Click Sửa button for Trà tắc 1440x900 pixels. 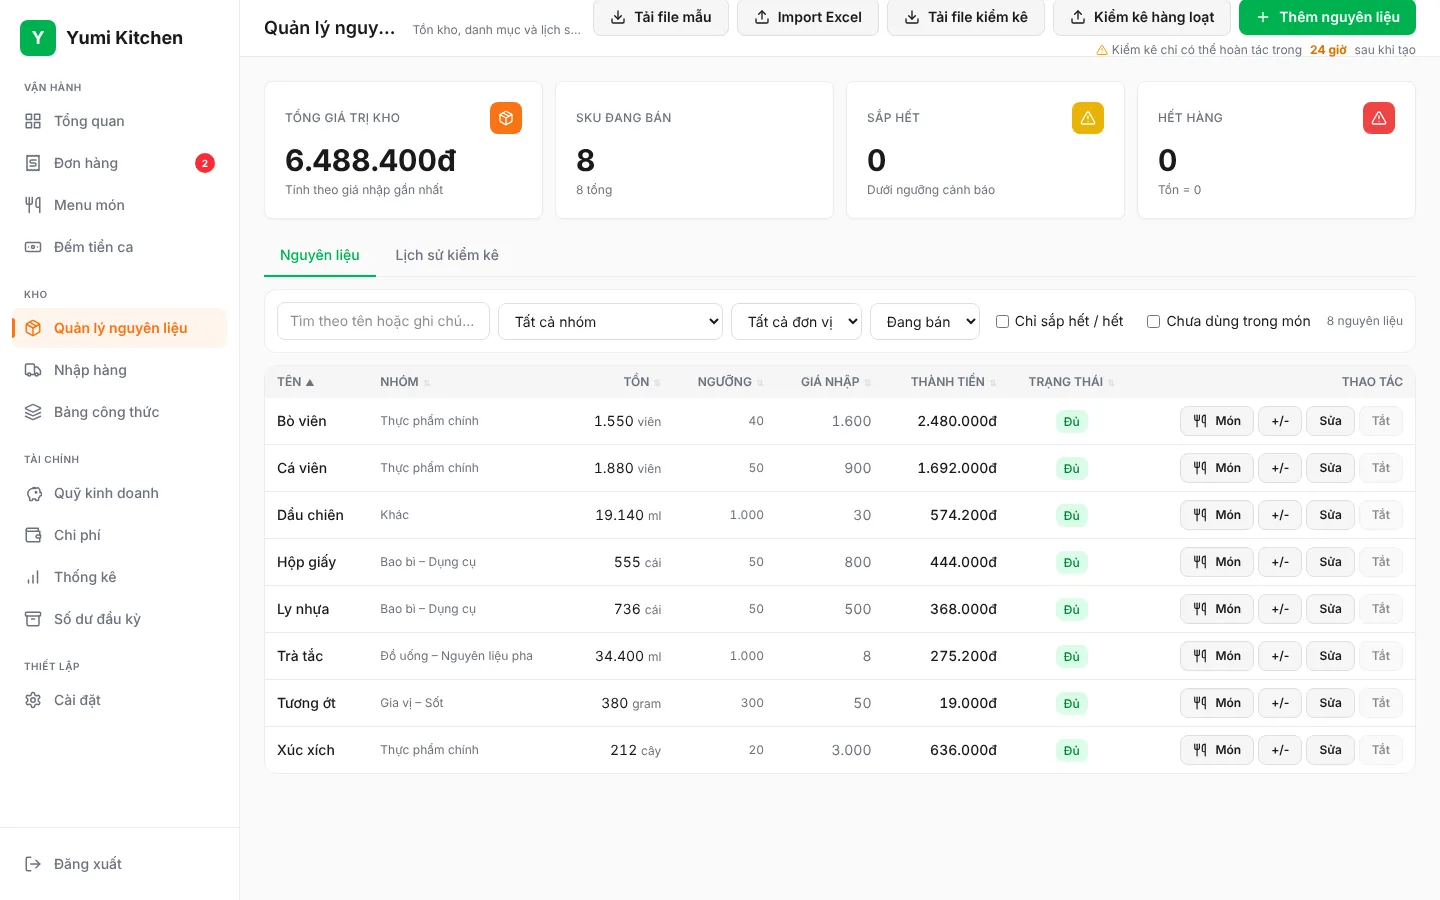[1330, 656]
